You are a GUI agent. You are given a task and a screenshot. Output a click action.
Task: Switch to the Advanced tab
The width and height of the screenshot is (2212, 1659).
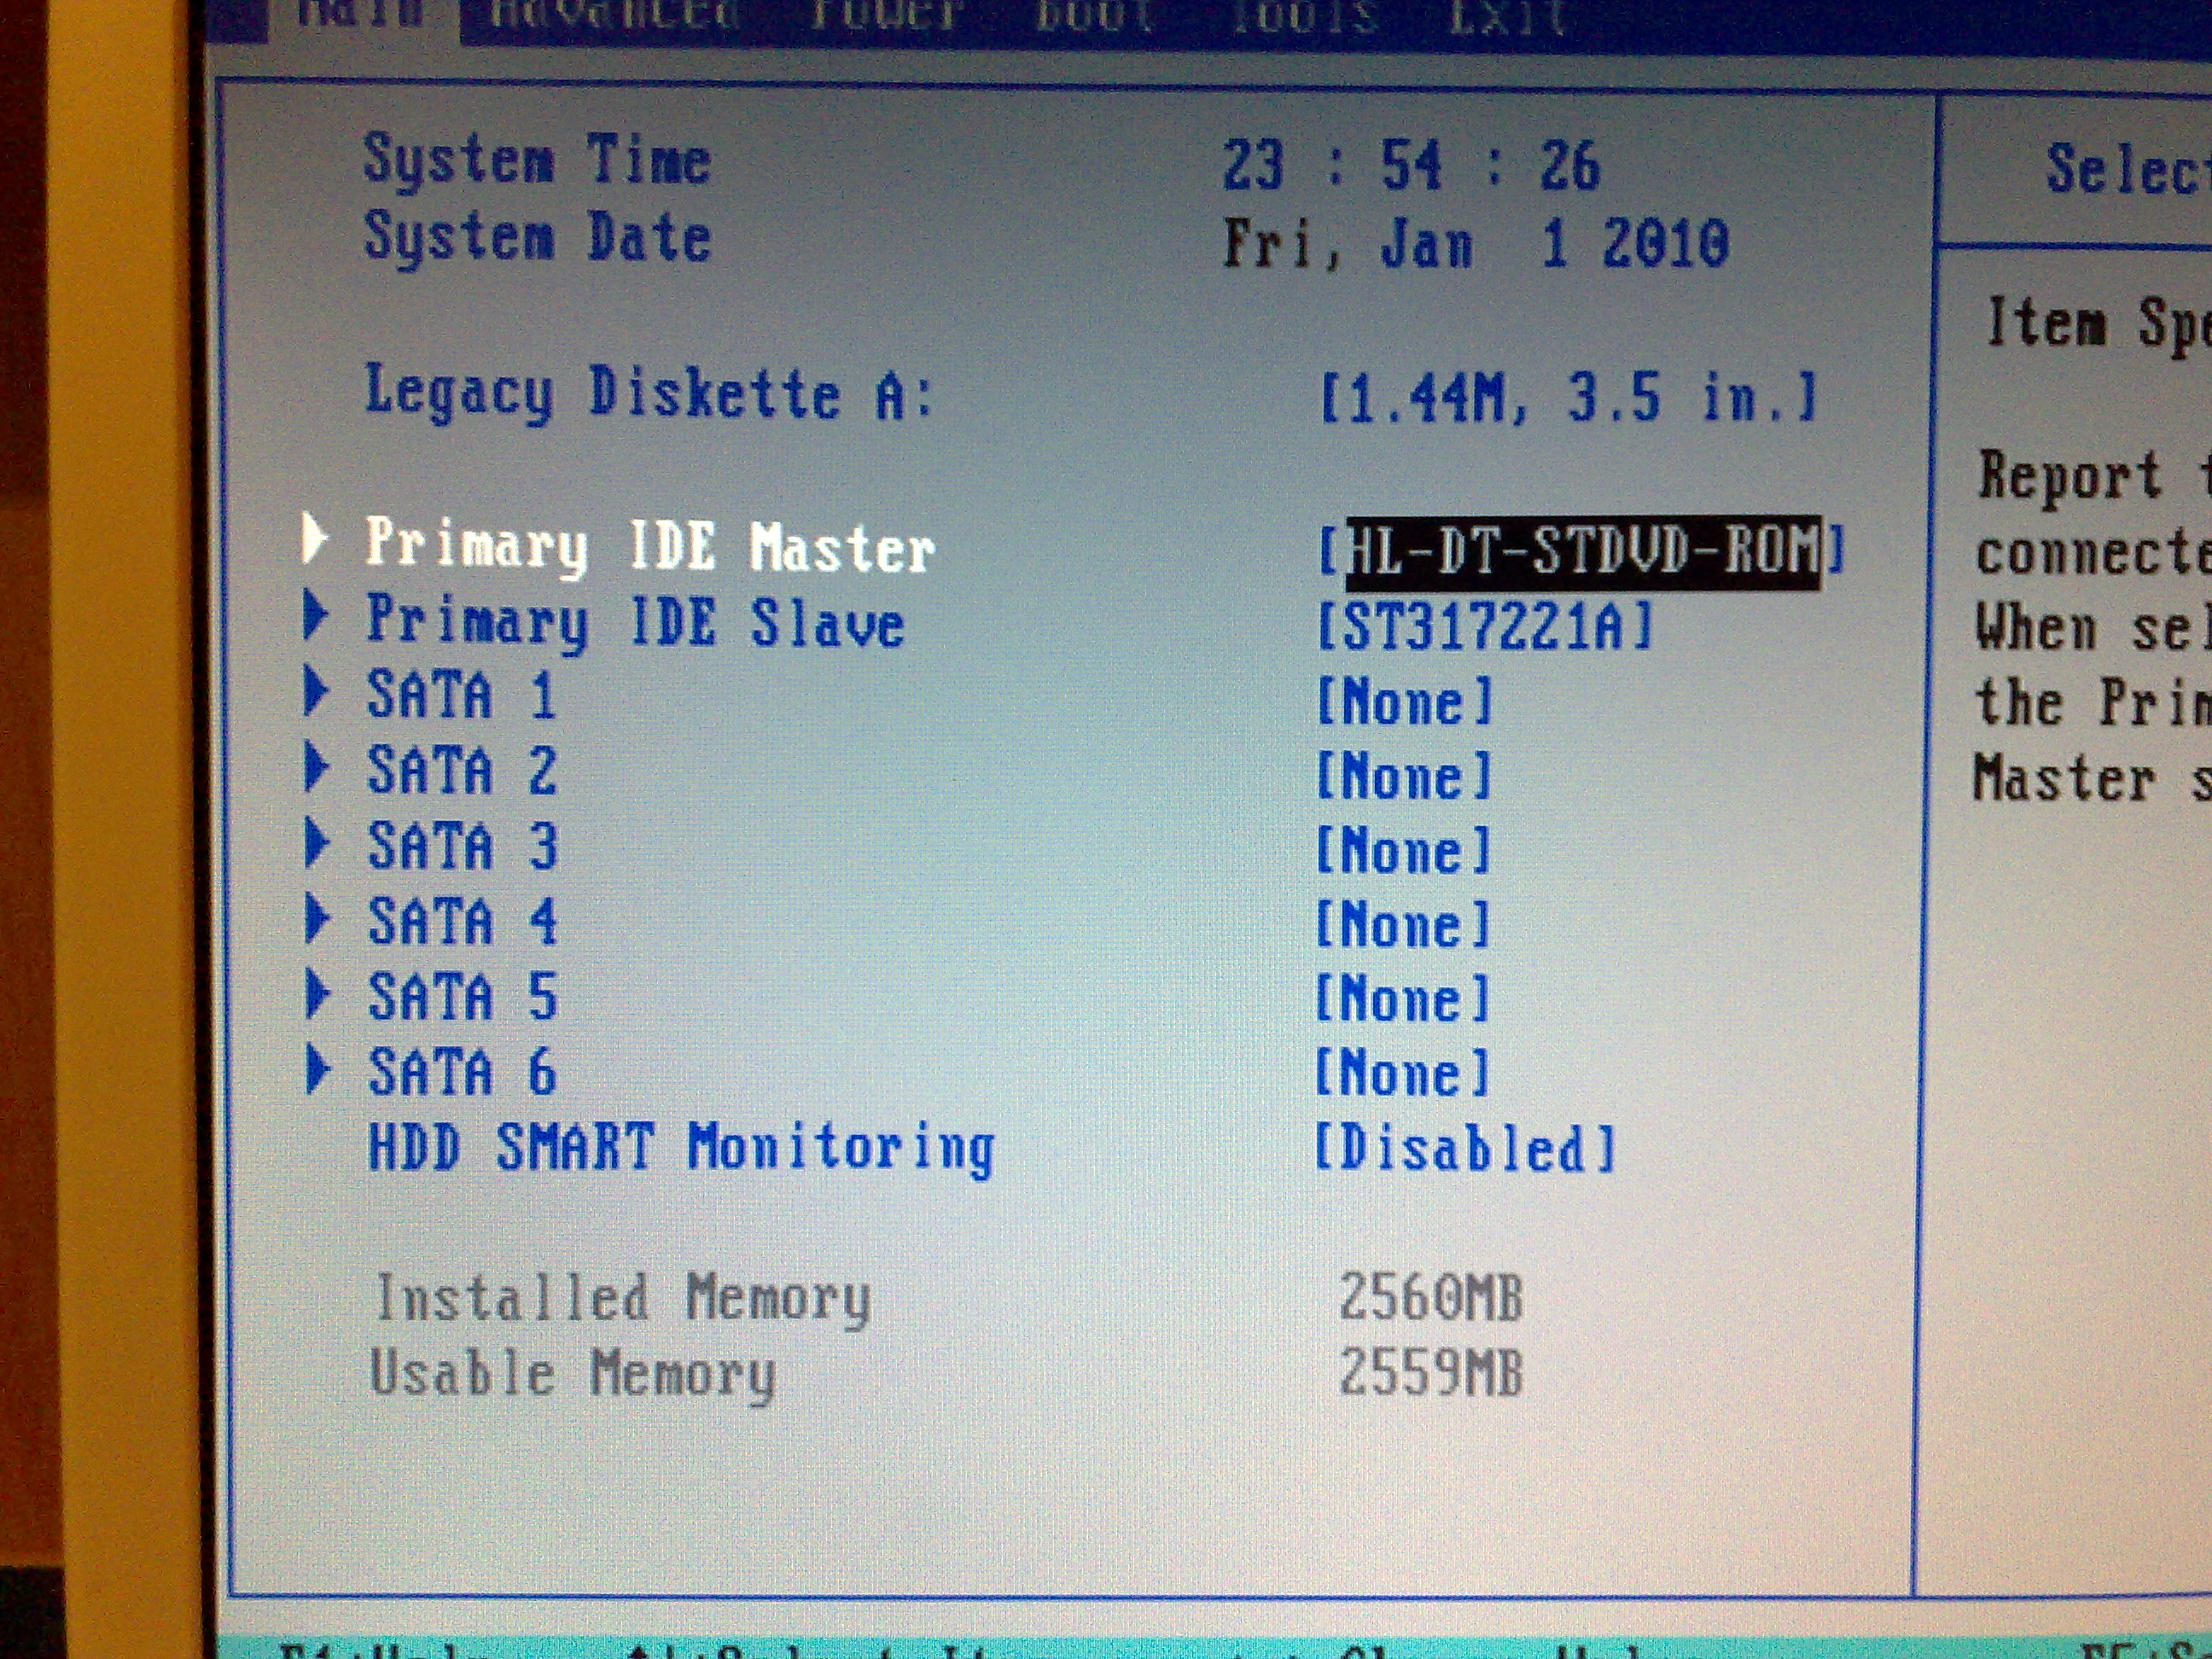(616, 15)
